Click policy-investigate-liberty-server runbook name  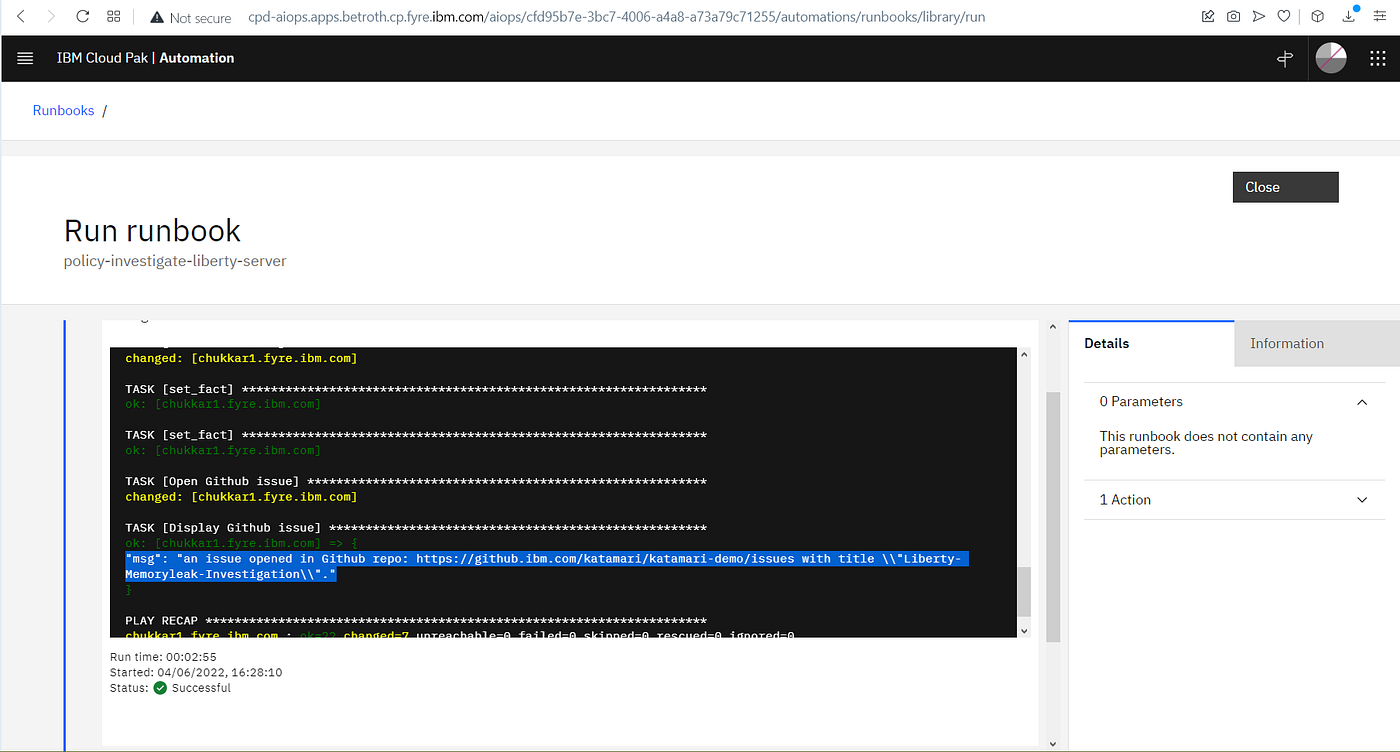[x=175, y=261]
